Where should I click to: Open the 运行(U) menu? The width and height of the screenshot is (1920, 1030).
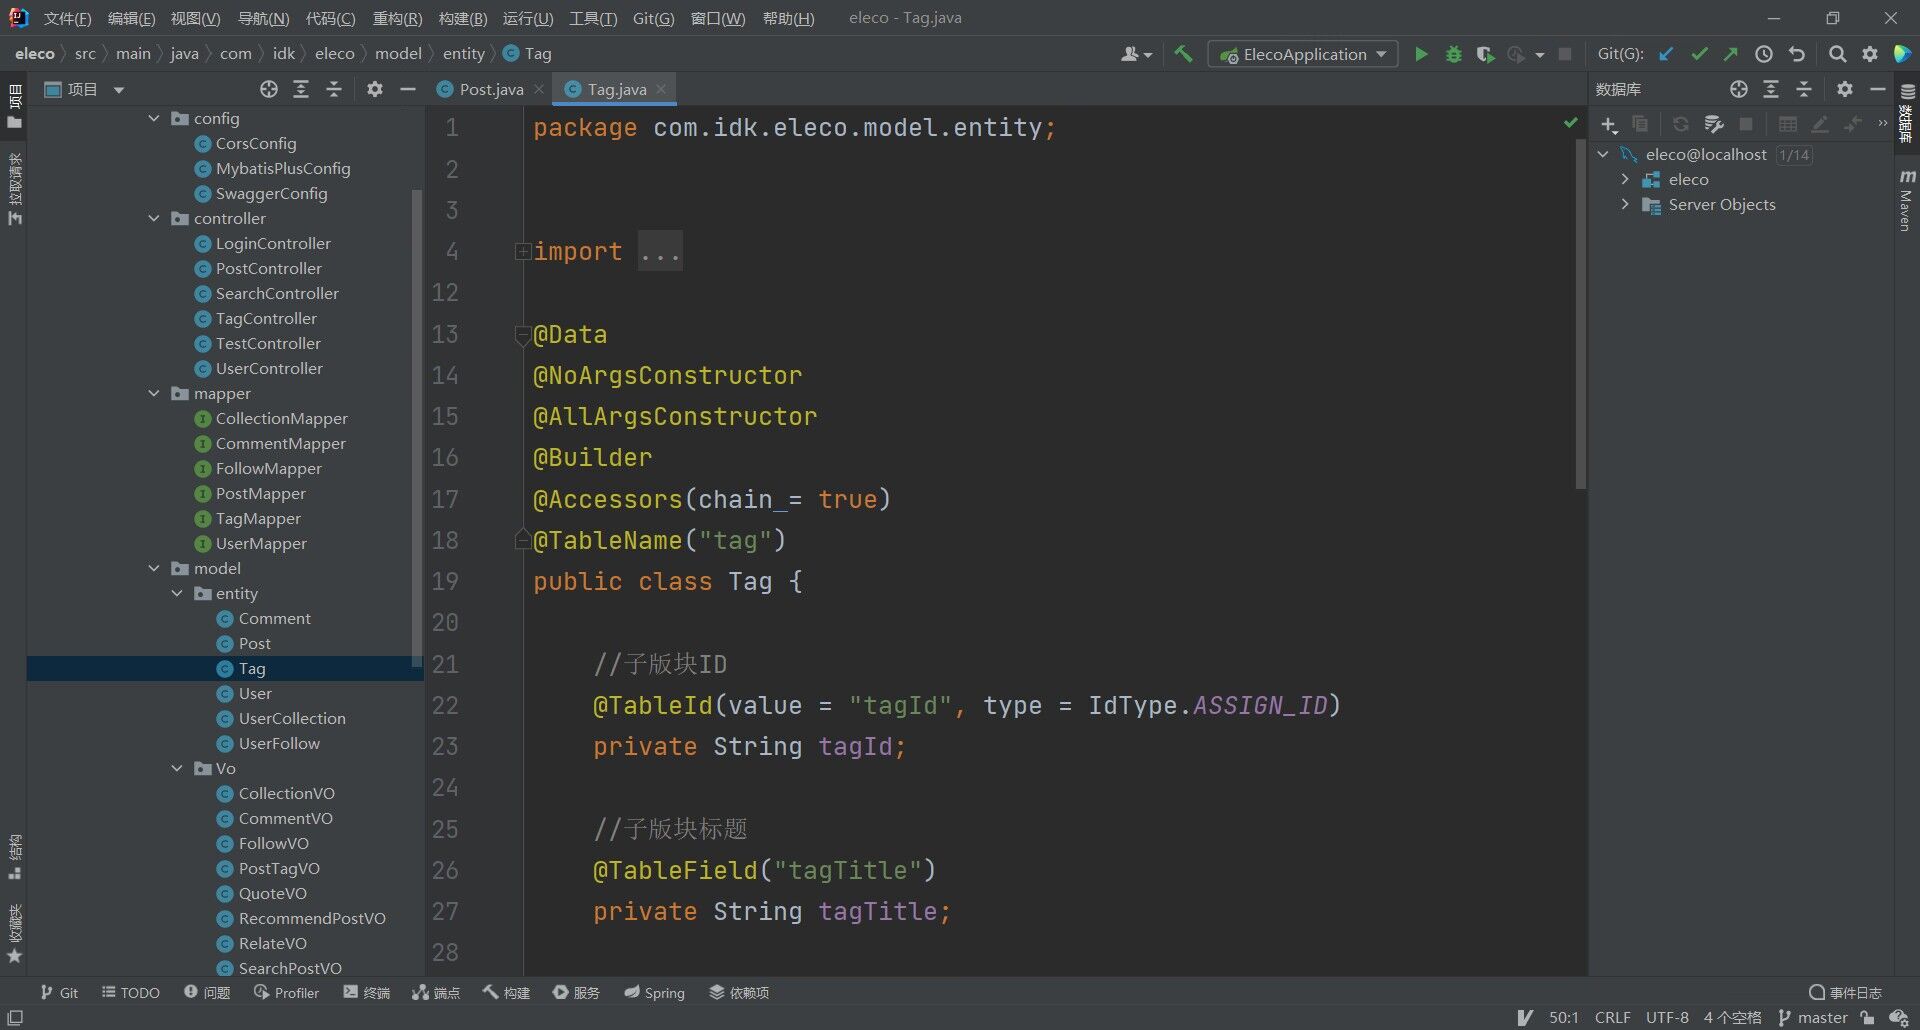527,18
